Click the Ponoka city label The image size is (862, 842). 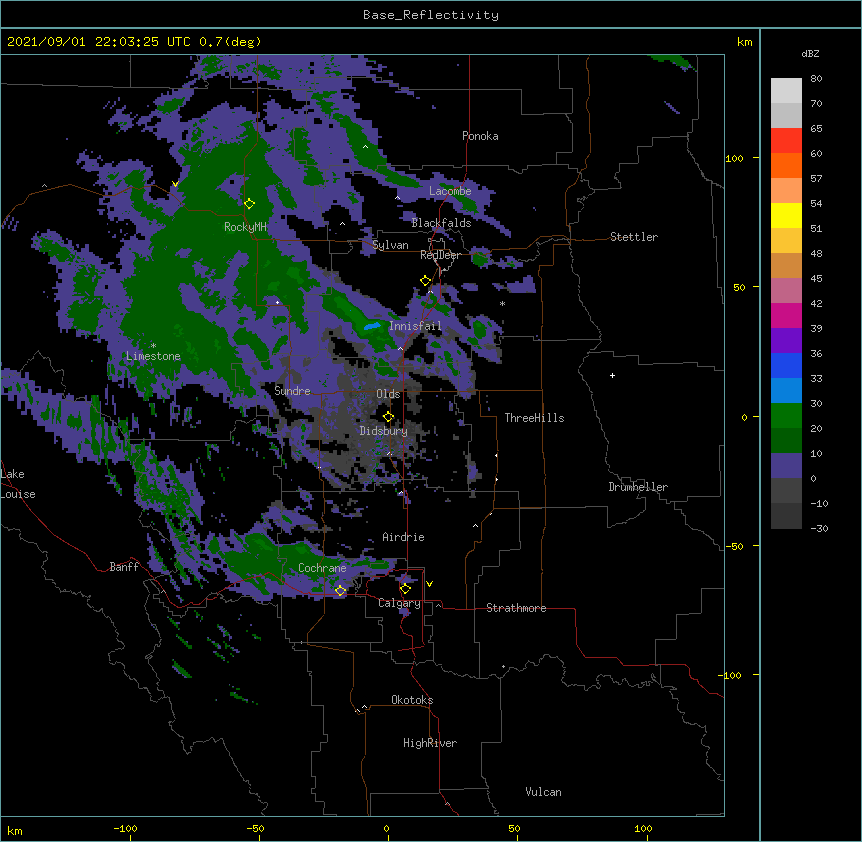coord(480,136)
